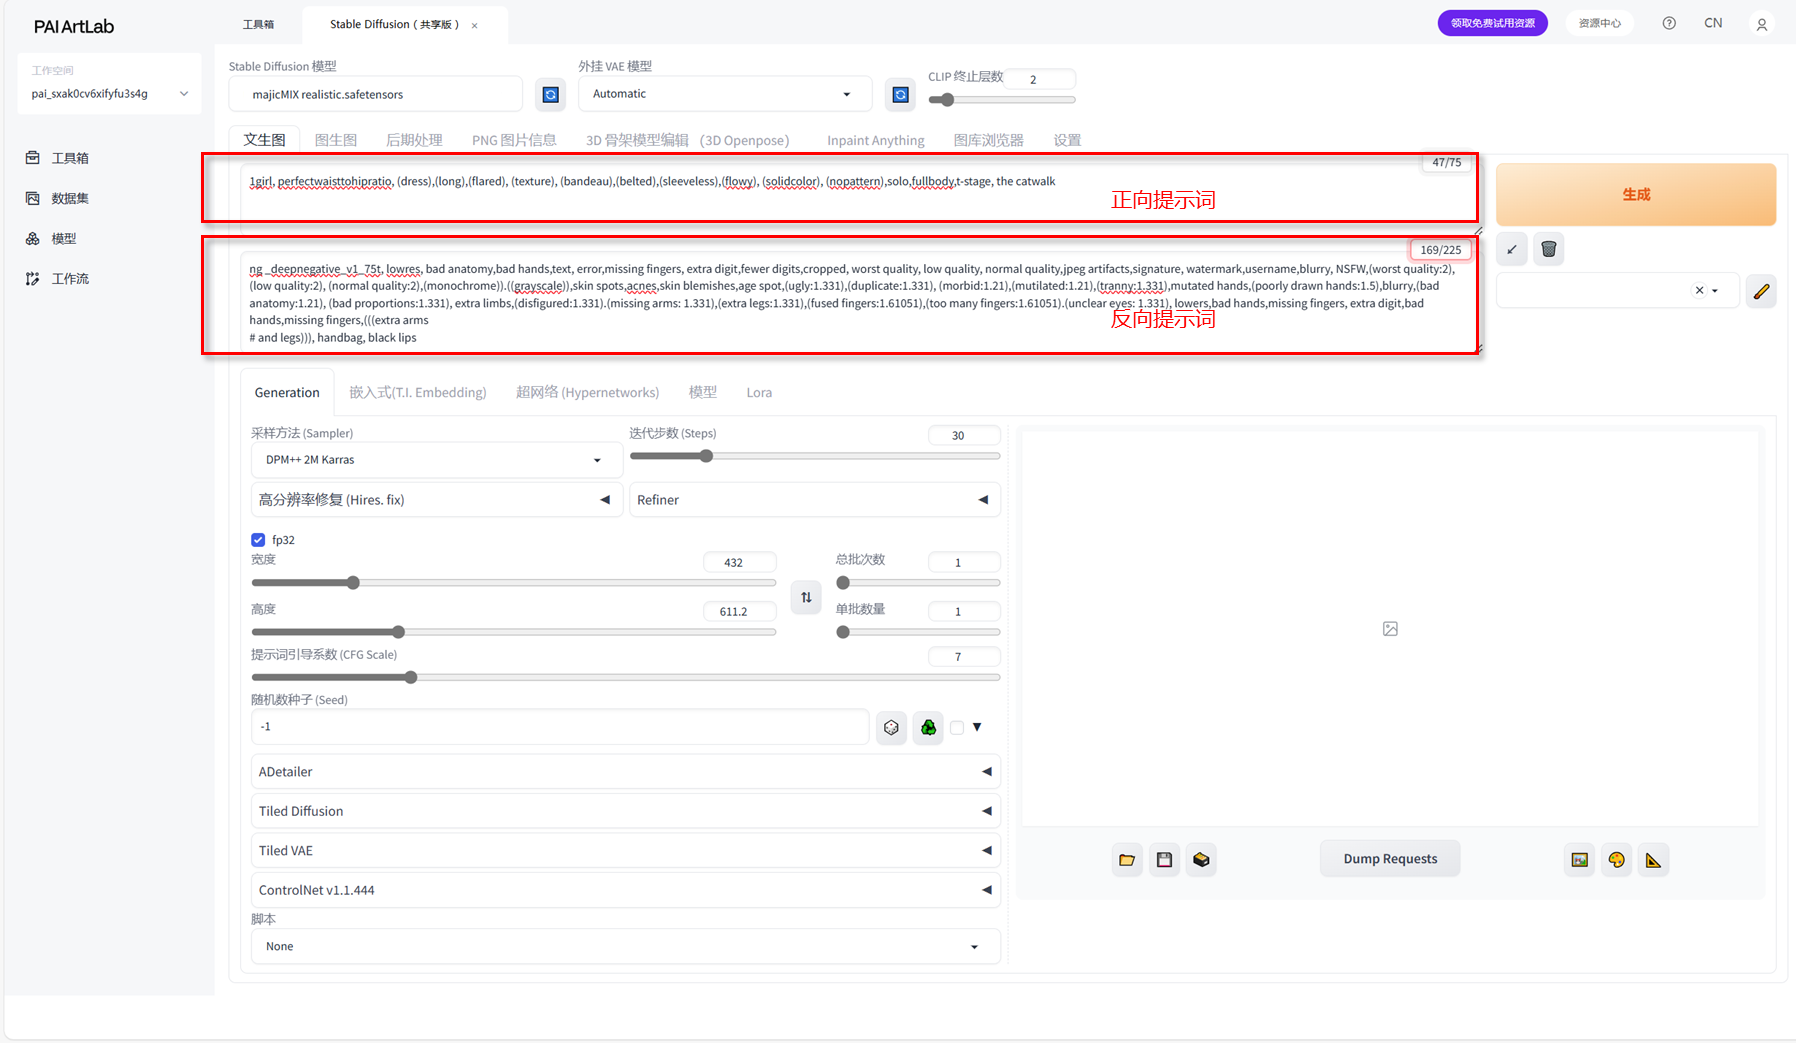
Task: Close the Stable Diffusion (共享版) tab
Action: (475, 26)
